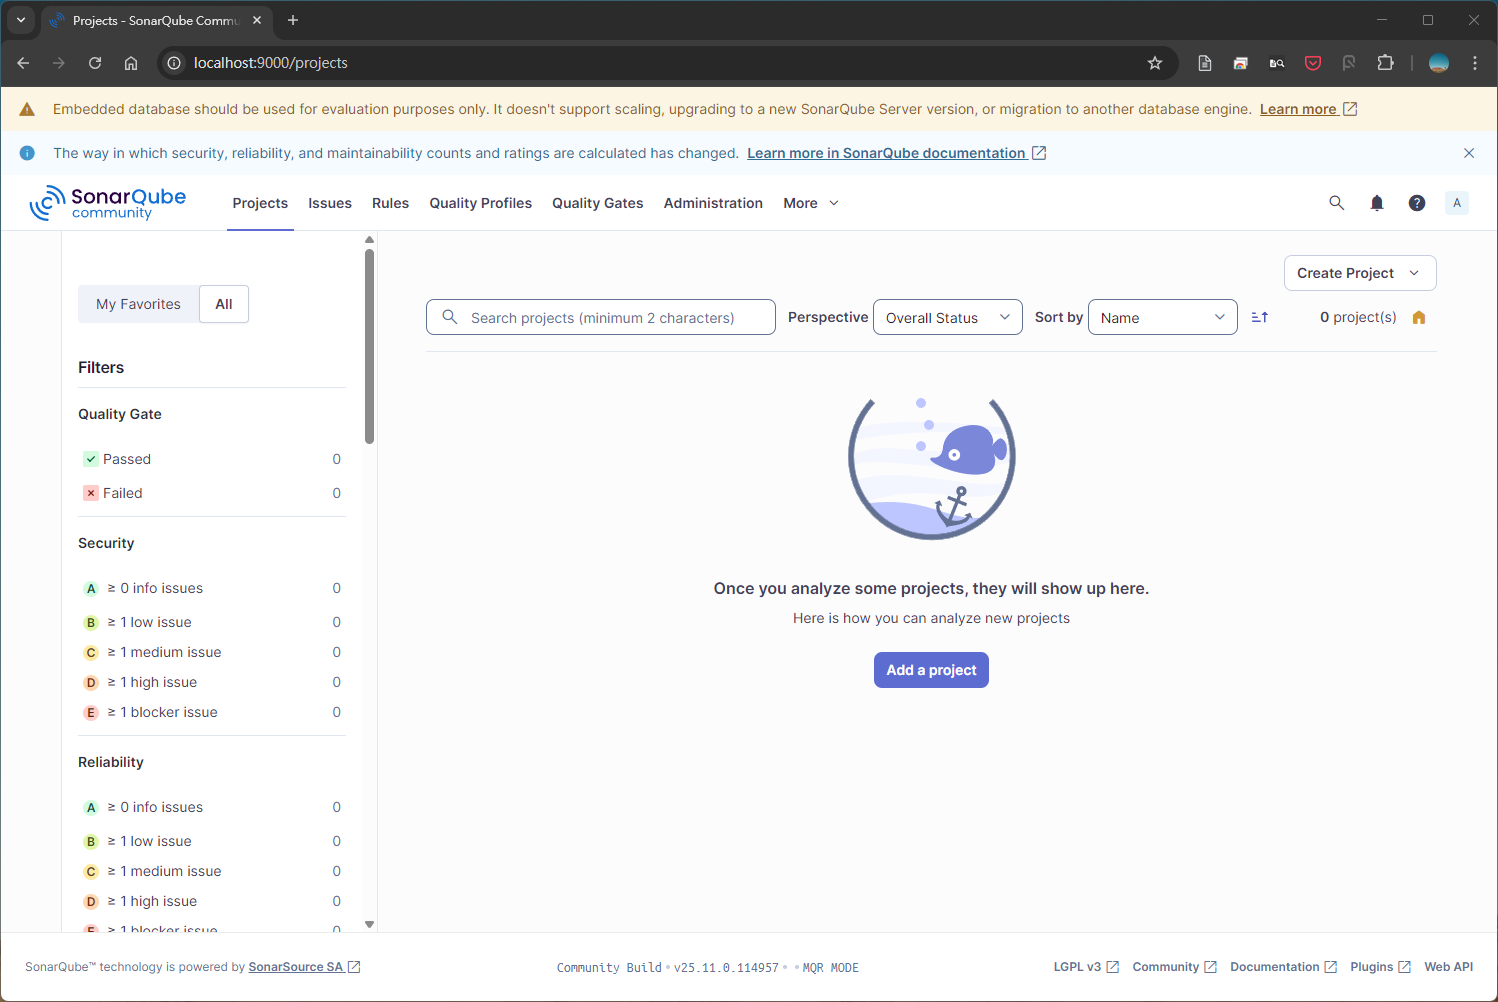This screenshot has height=1002, width=1498.
Task: Click the orange home icon by project count
Action: click(1418, 317)
